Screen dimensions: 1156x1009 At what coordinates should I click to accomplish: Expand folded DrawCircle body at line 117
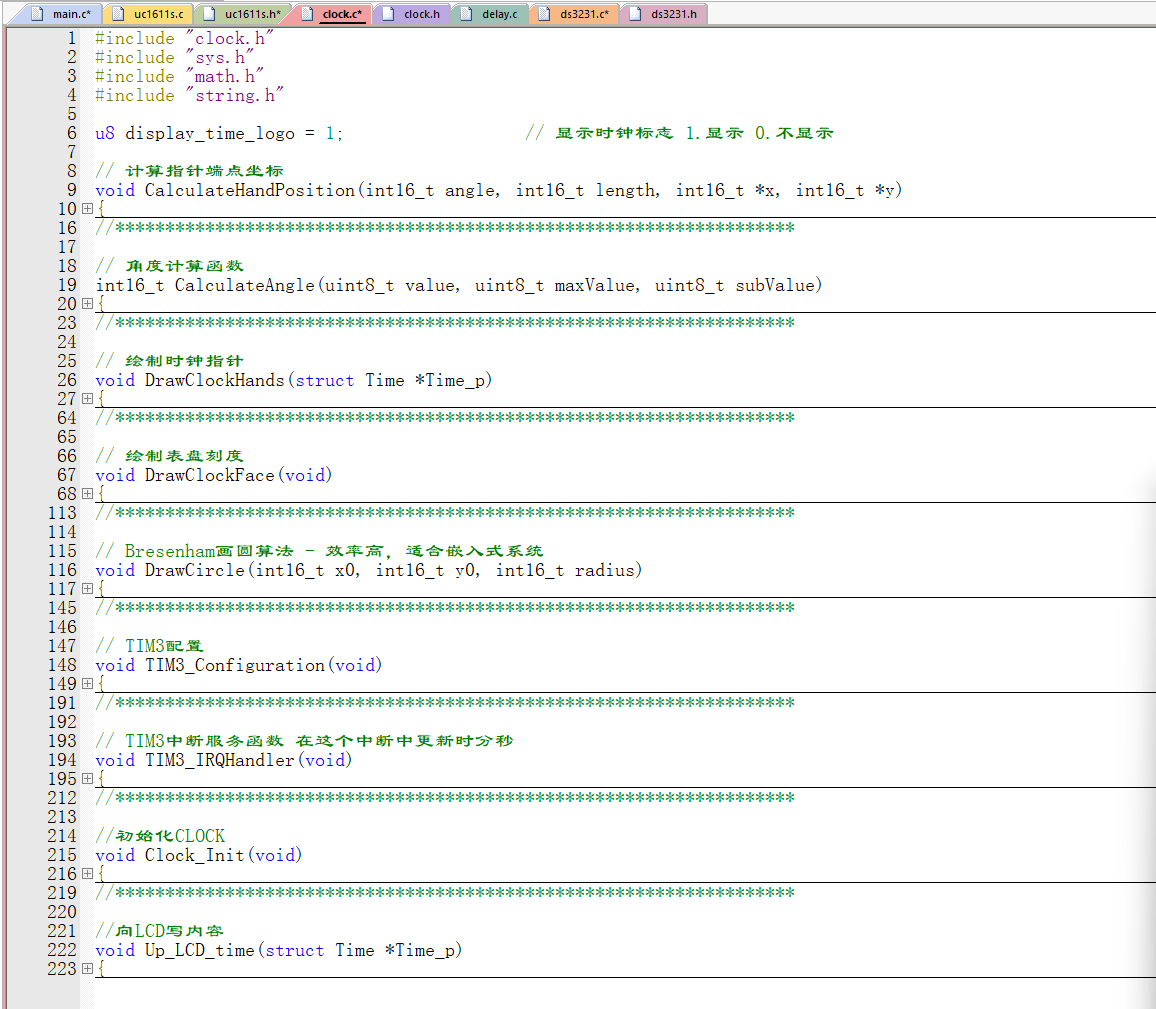tap(87, 589)
